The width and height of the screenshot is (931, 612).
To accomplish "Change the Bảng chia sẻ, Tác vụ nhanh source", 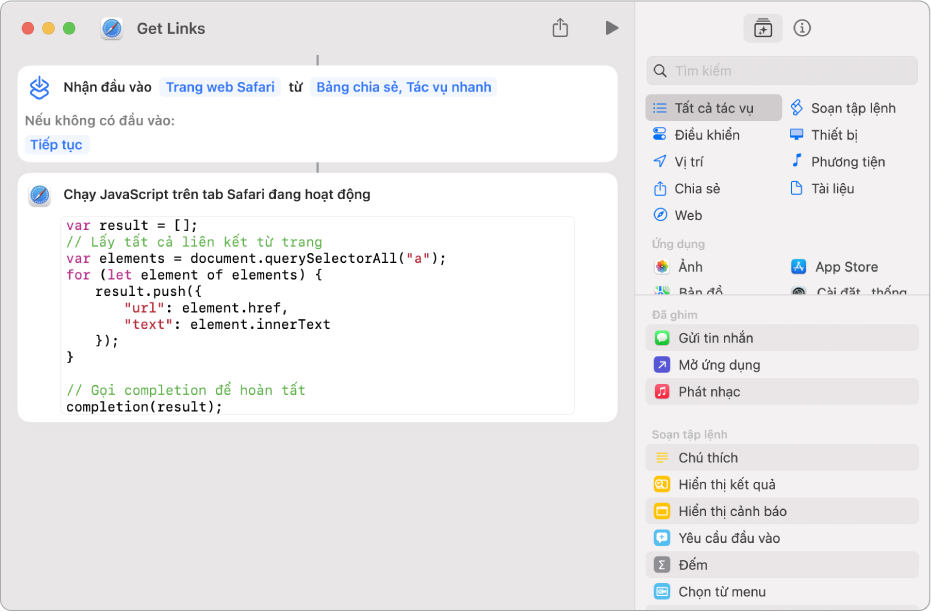I will 404,87.
